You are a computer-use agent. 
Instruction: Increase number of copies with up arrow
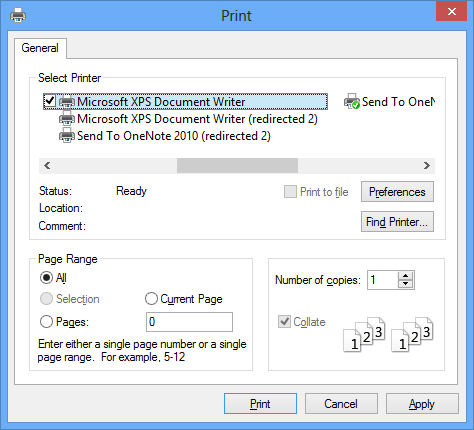click(x=405, y=276)
